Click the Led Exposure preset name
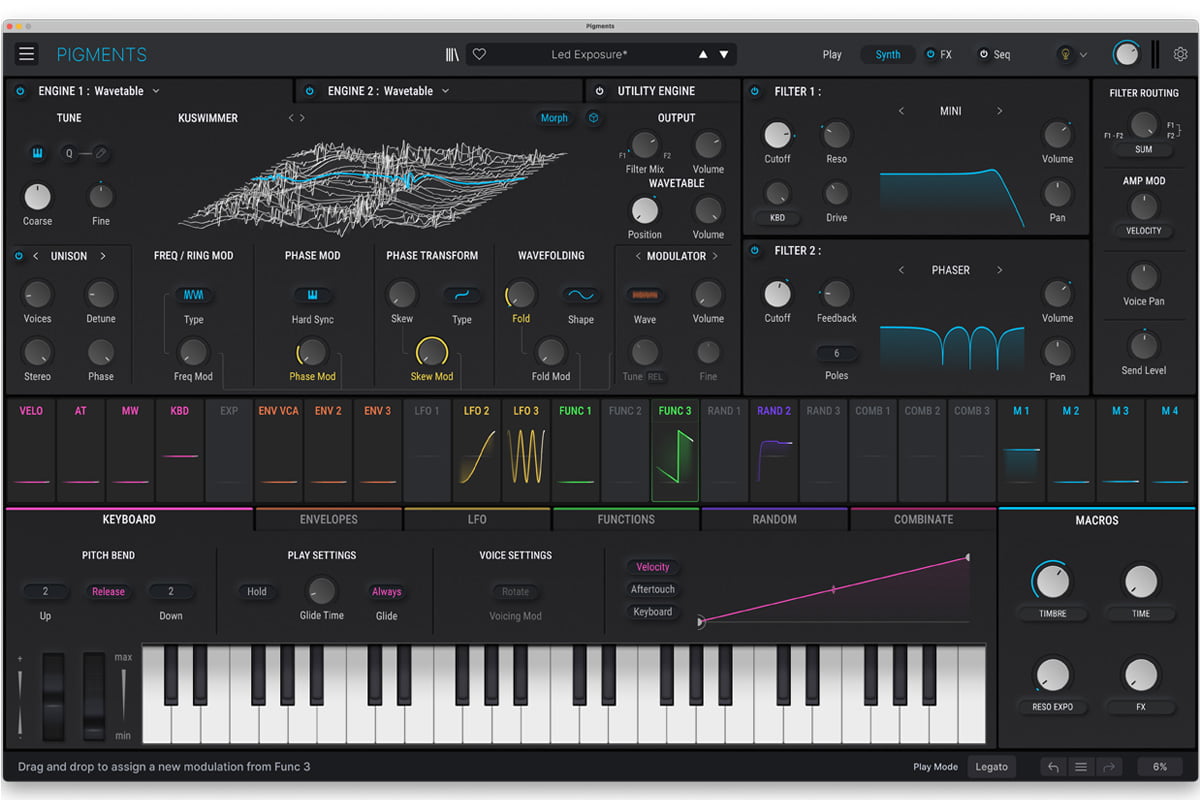This screenshot has height=800, width=1200. pos(588,54)
